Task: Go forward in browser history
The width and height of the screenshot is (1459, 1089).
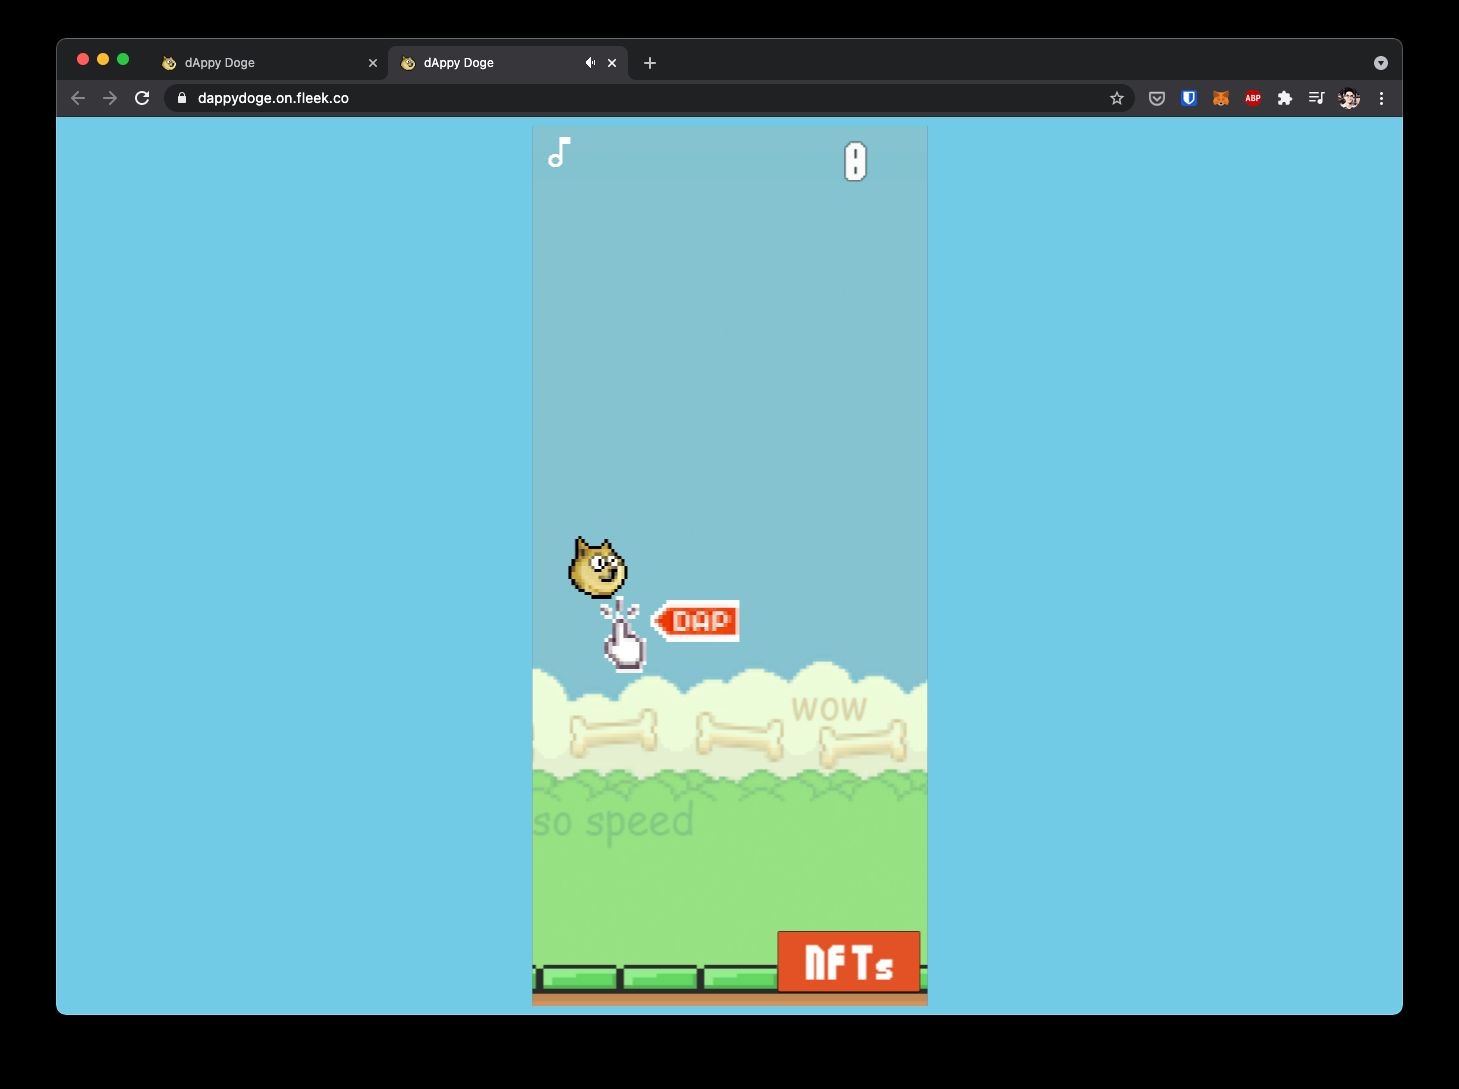Action: (x=110, y=98)
